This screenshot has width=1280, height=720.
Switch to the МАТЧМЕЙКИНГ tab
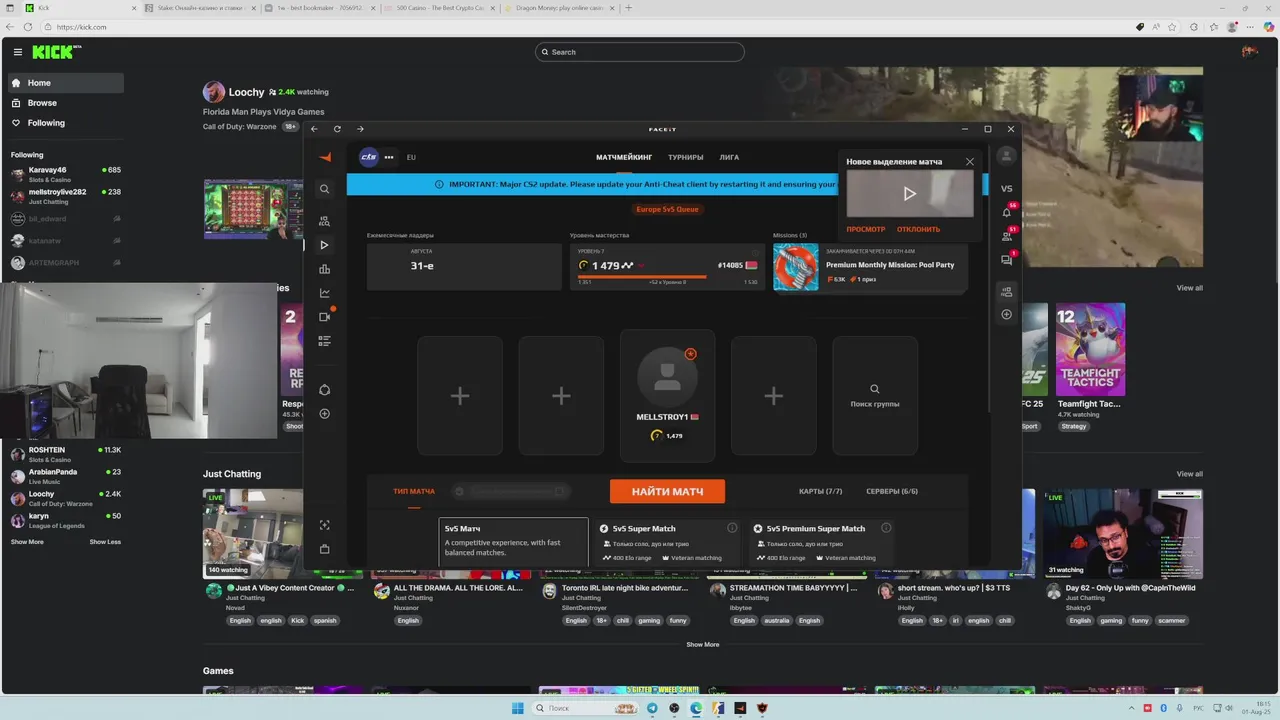pos(624,157)
